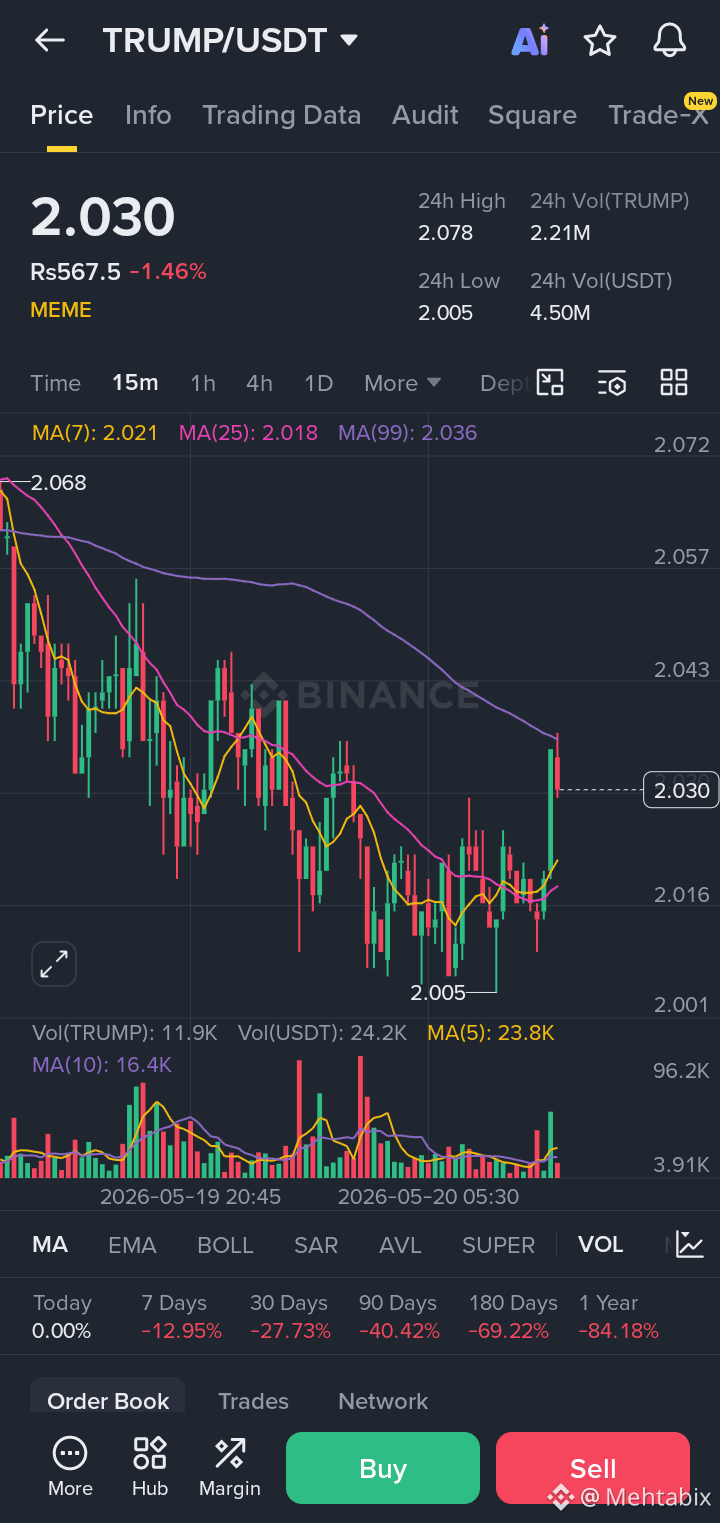Tap the MEME category tag
Image resolution: width=720 pixels, height=1523 pixels.
(x=61, y=310)
